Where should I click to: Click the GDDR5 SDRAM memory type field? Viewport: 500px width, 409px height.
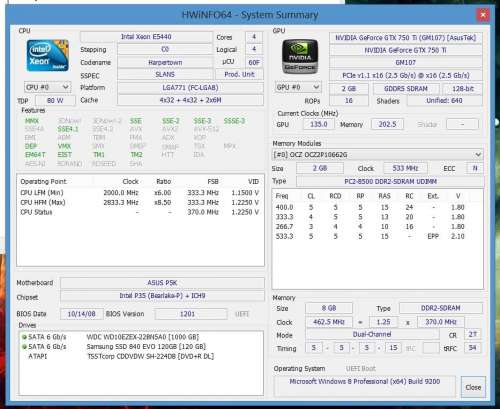coord(405,89)
